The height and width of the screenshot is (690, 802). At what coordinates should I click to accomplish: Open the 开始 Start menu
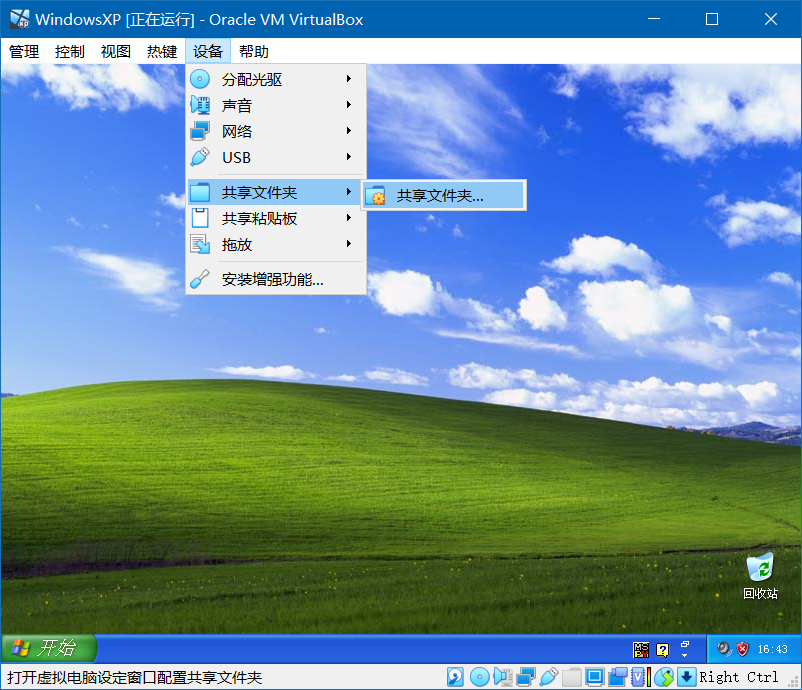click(x=49, y=649)
